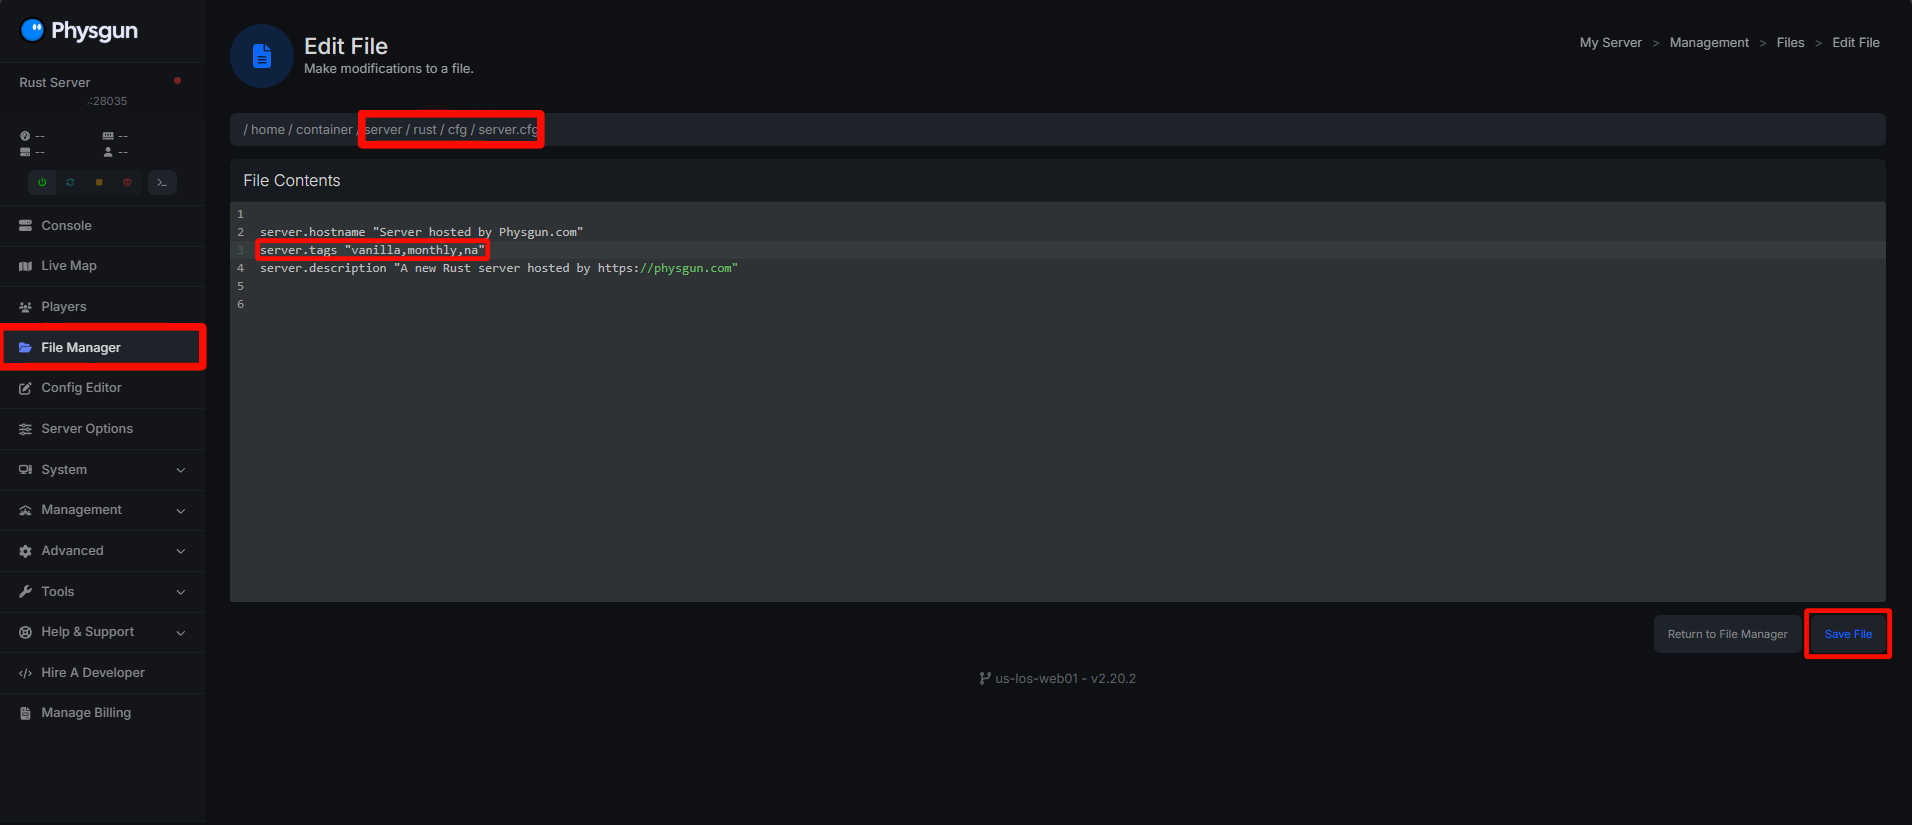Click the blue Edit File document icon

click(261, 56)
